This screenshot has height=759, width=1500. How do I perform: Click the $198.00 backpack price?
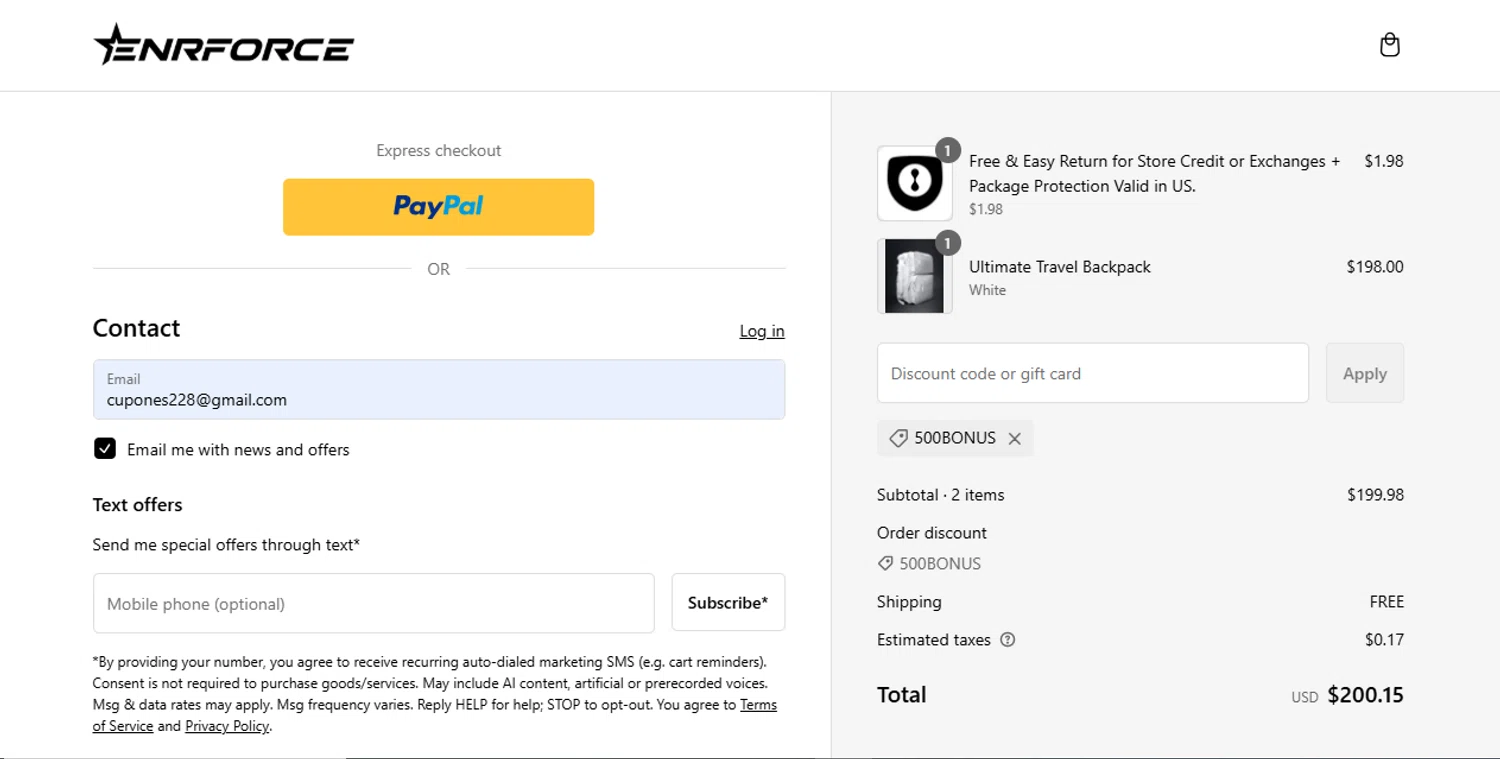pyautogui.click(x=1375, y=267)
